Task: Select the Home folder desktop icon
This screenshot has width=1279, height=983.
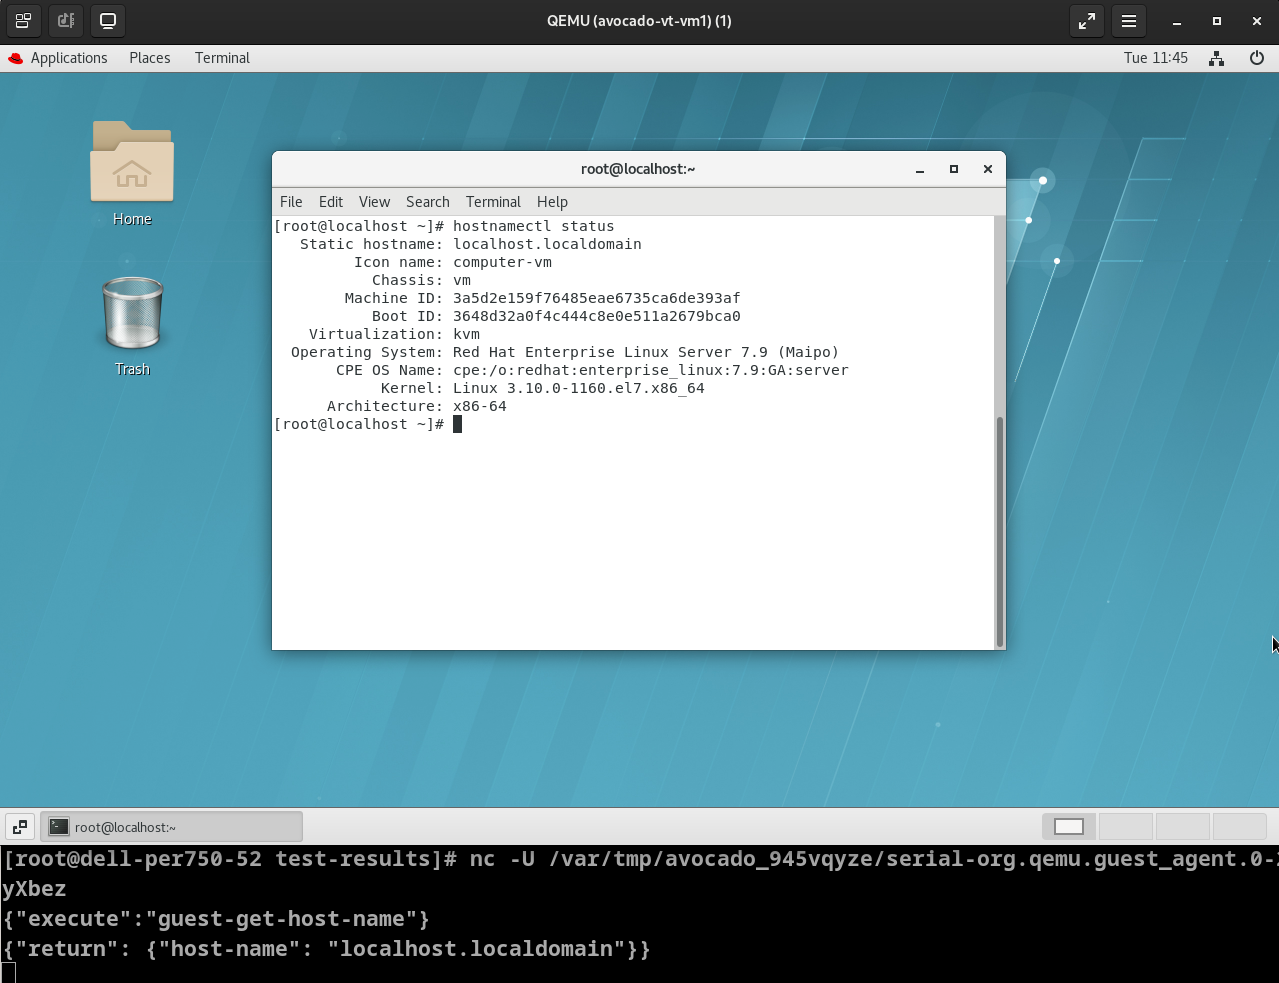Action: point(132,174)
